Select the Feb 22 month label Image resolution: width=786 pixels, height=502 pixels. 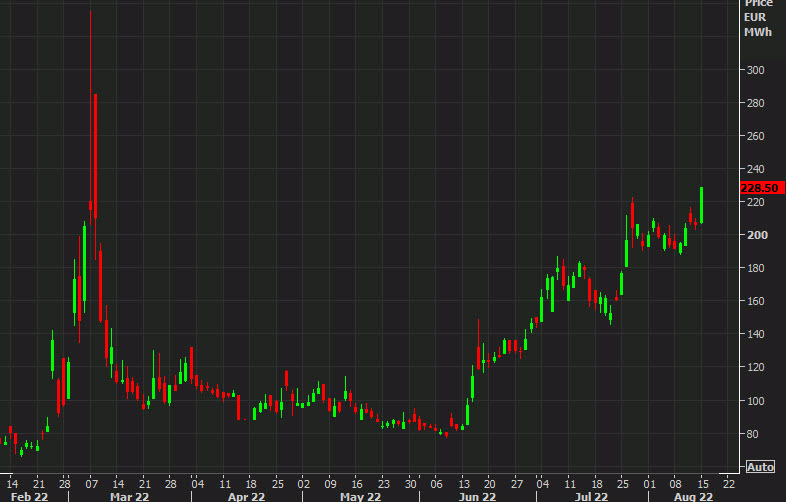[28, 495]
